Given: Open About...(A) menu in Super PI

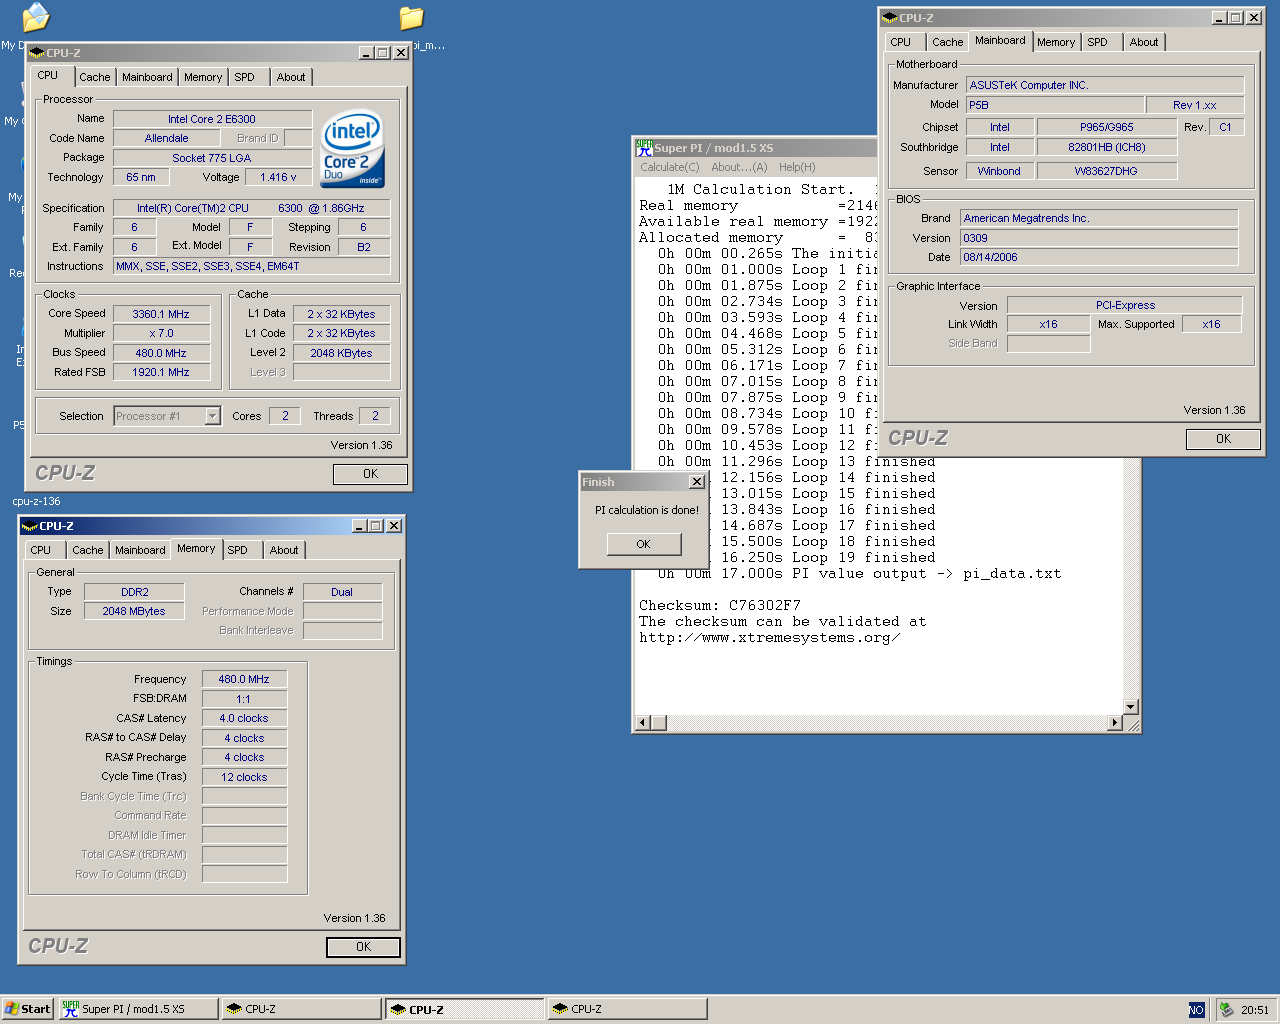Looking at the screenshot, I should [x=739, y=167].
